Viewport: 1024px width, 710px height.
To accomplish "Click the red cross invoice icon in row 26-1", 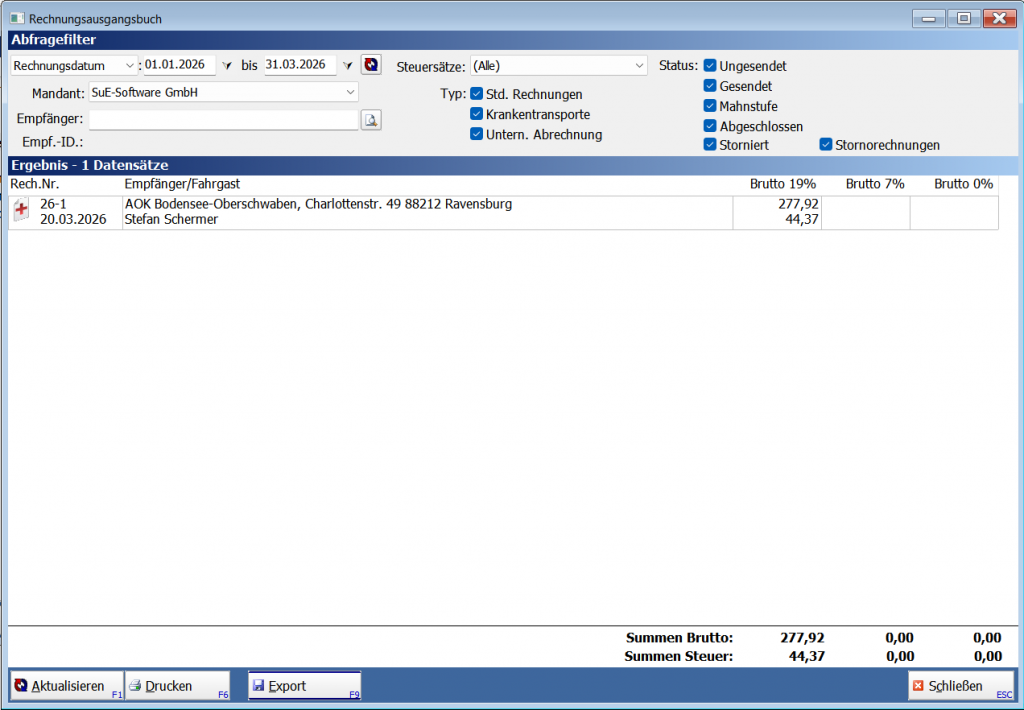I will pyautogui.click(x=21, y=212).
